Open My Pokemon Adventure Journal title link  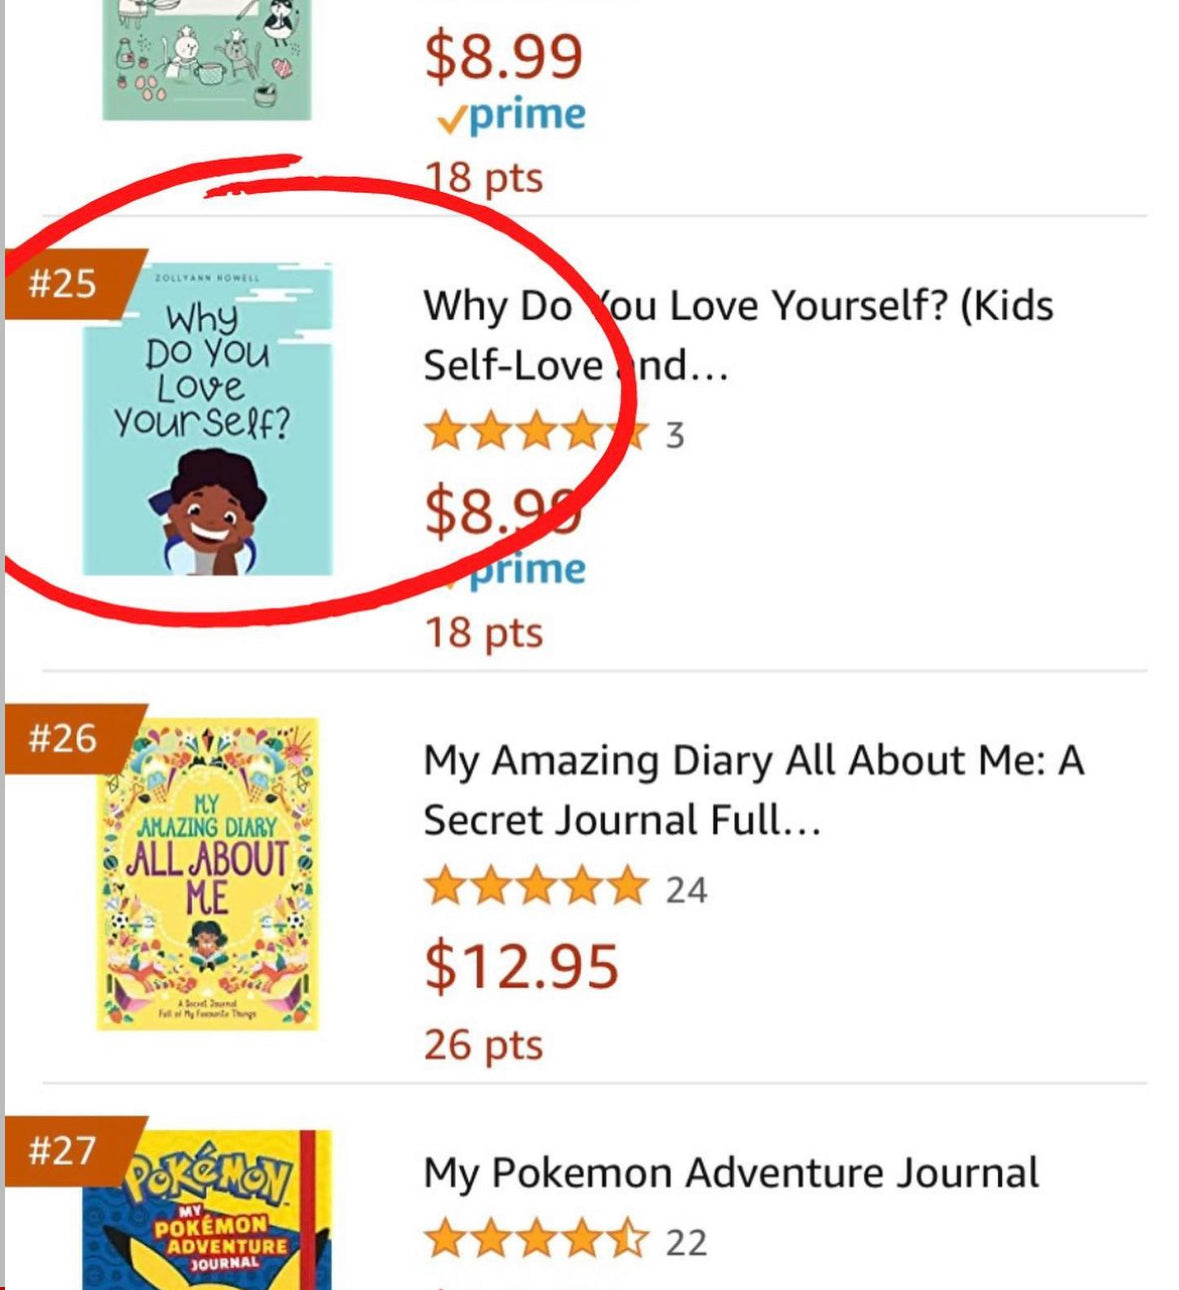pos(731,1173)
